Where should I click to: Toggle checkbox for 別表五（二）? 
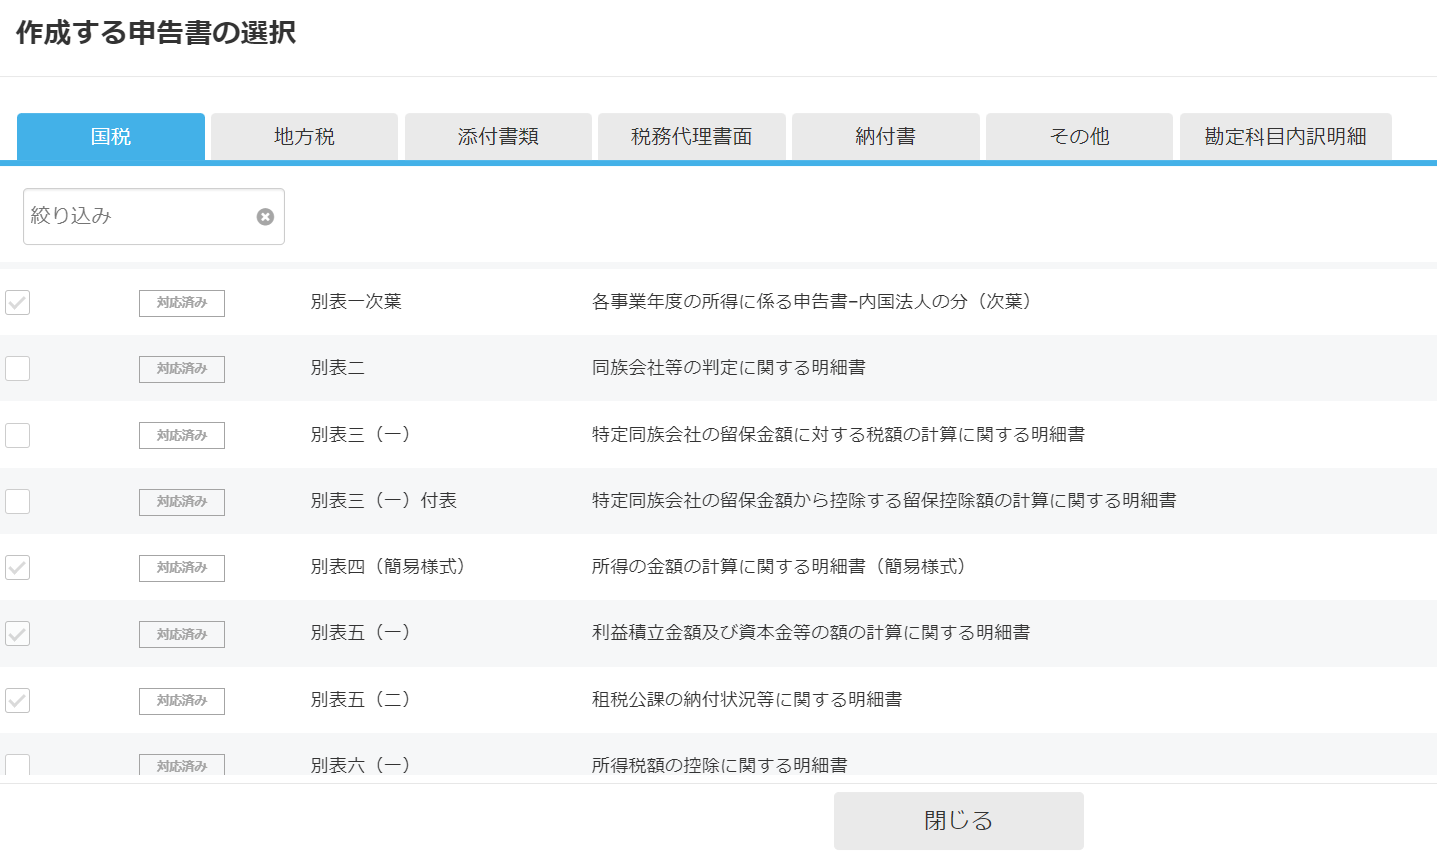[17, 700]
